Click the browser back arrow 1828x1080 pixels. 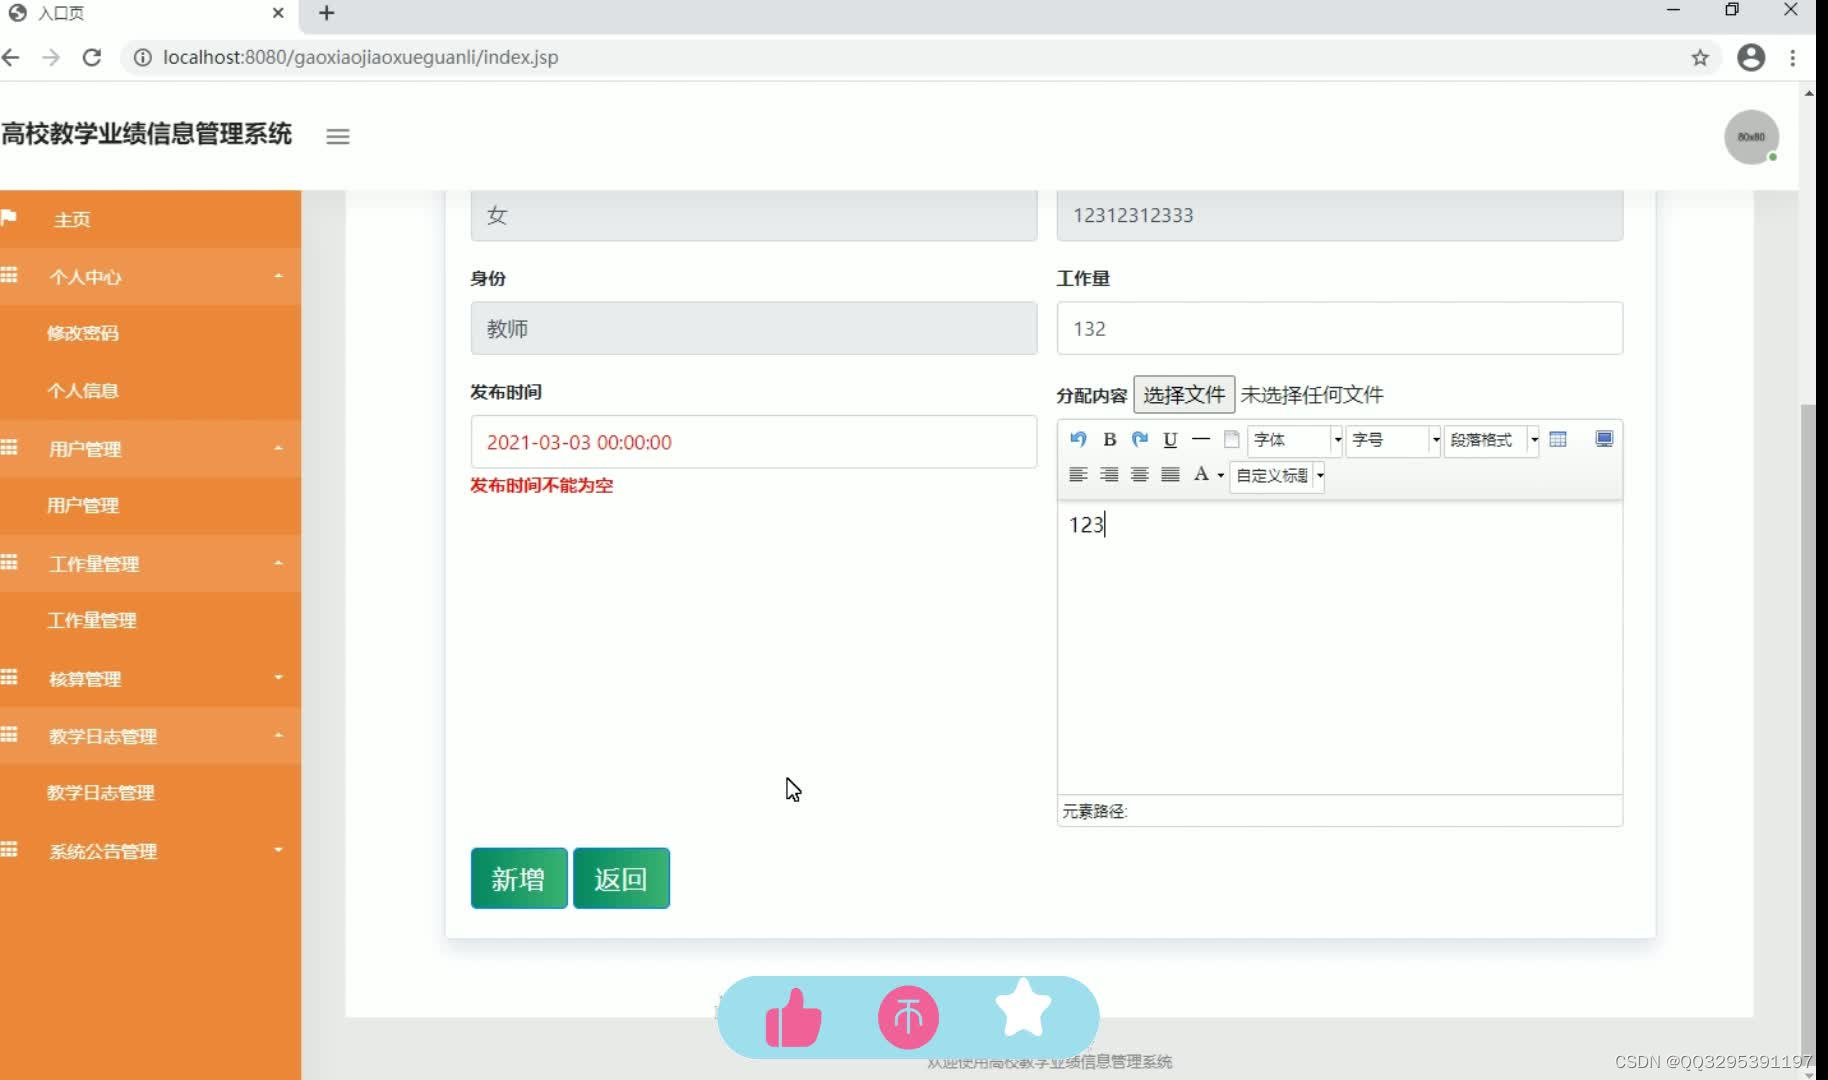point(11,57)
